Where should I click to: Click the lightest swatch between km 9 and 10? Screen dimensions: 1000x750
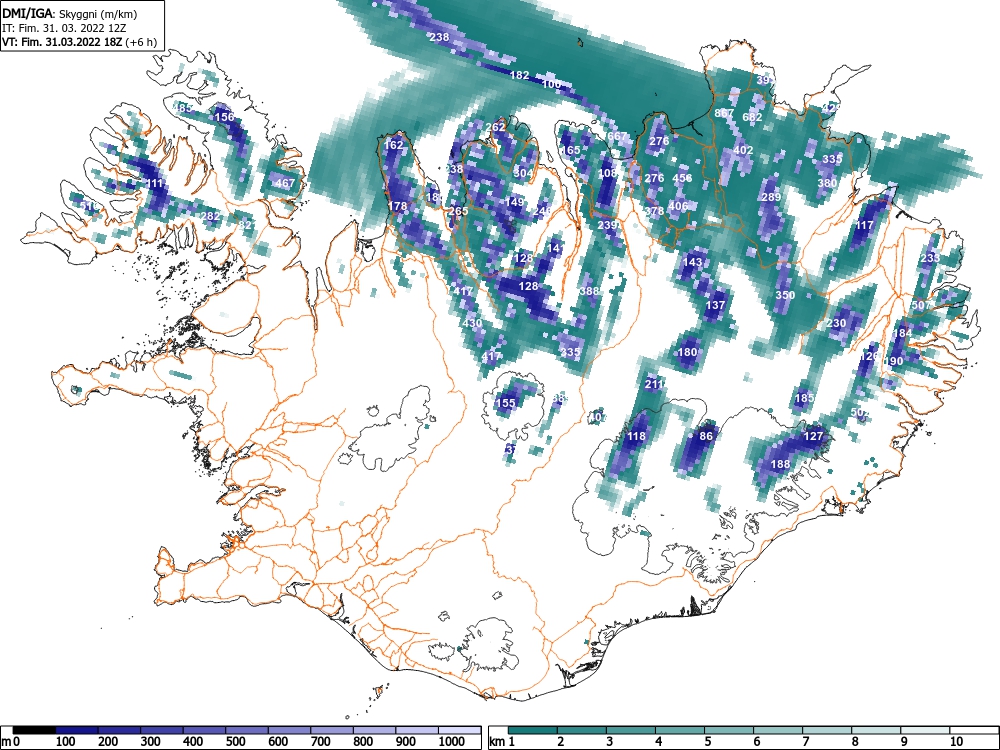(925, 730)
